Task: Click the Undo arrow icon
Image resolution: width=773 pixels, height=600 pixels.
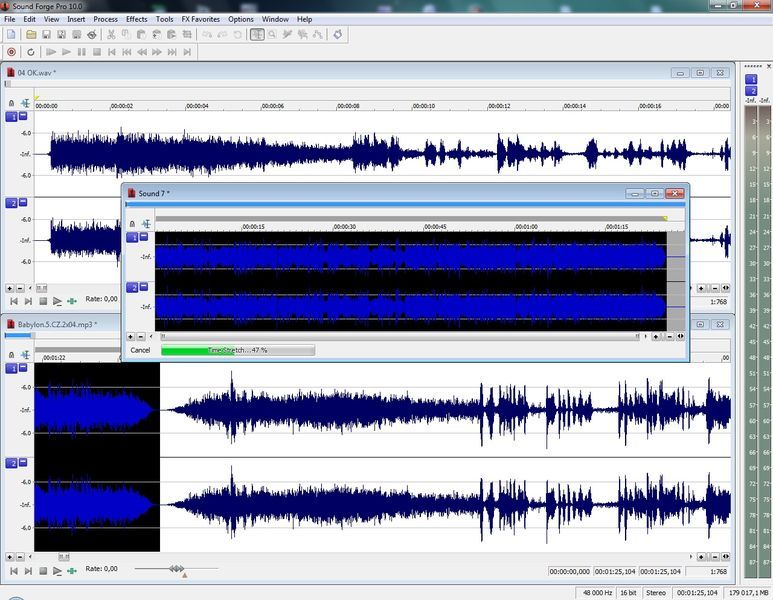Action: click(x=207, y=35)
